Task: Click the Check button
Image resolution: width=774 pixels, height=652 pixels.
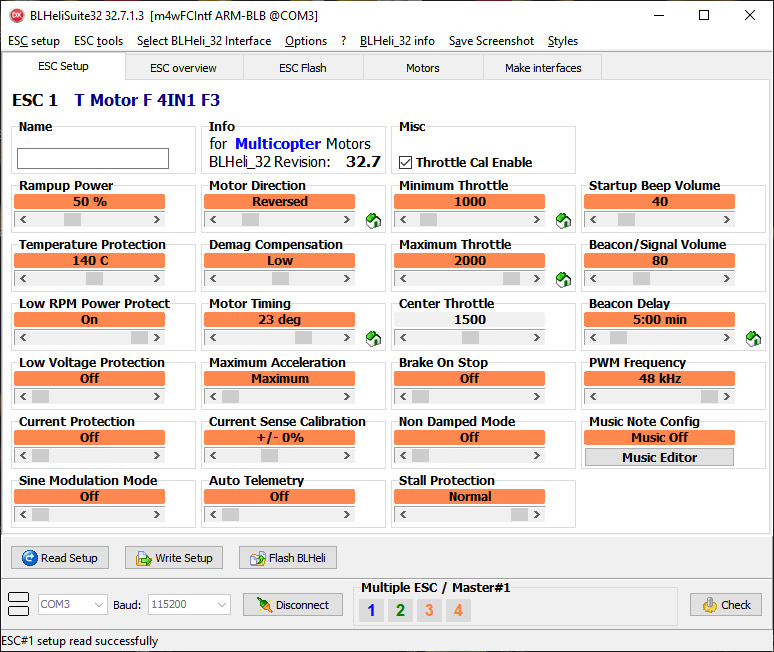Action: click(x=726, y=605)
